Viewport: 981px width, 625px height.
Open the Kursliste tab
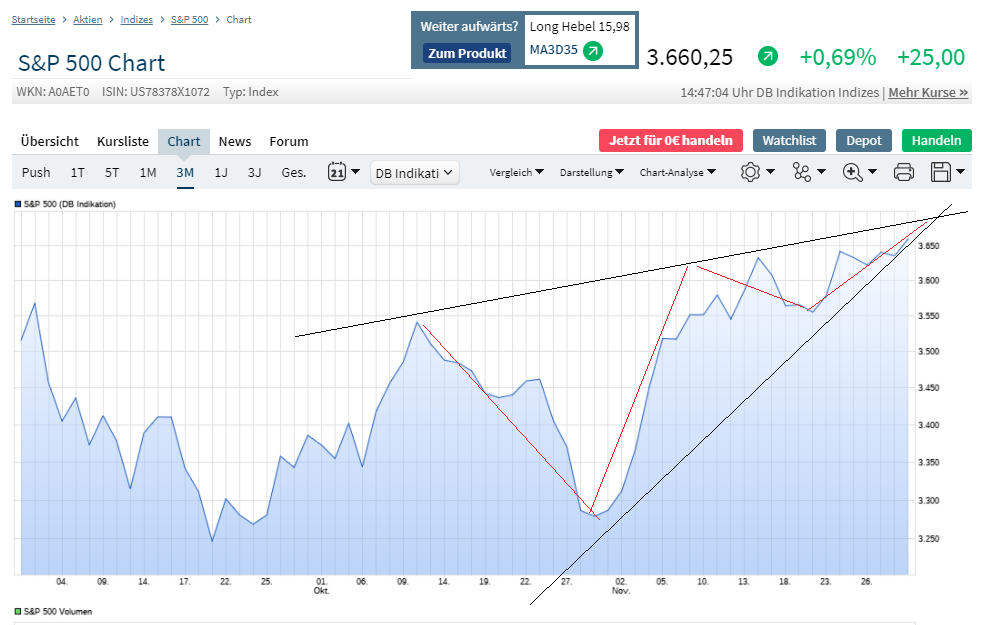(122, 141)
